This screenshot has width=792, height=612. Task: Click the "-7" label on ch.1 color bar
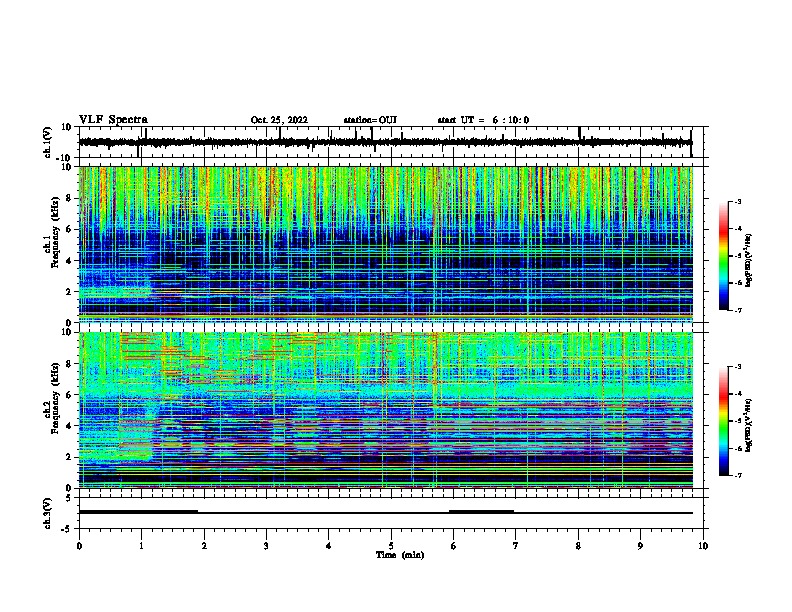[737, 310]
